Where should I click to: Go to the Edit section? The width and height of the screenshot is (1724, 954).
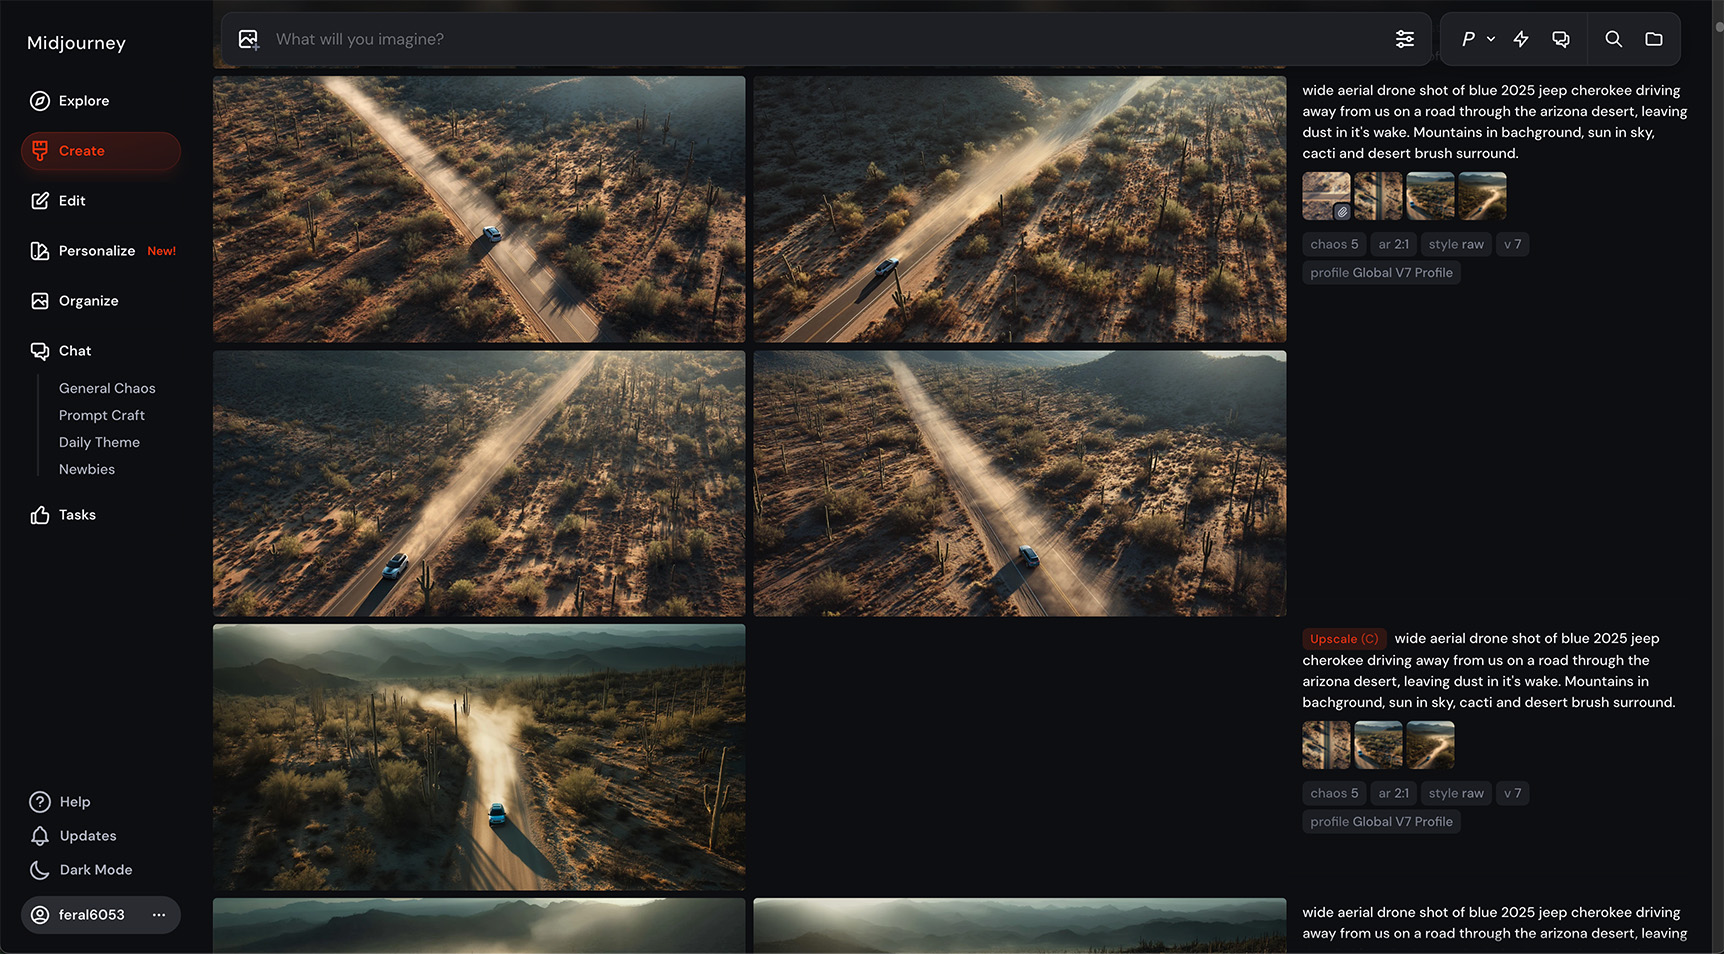tap(71, 201)
